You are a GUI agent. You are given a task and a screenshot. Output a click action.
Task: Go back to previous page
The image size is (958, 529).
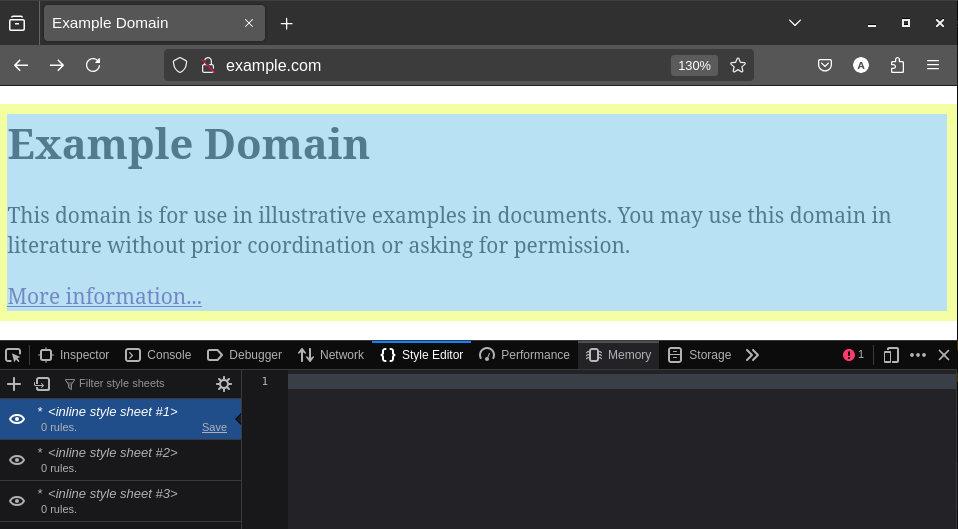tap(21, 65)
